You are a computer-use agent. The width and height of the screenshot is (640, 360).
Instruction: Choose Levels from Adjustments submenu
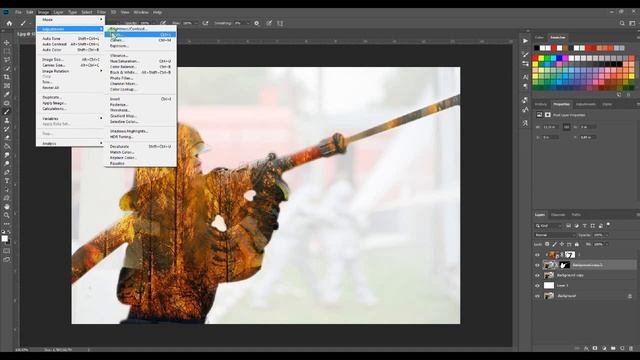pos(140,35)
